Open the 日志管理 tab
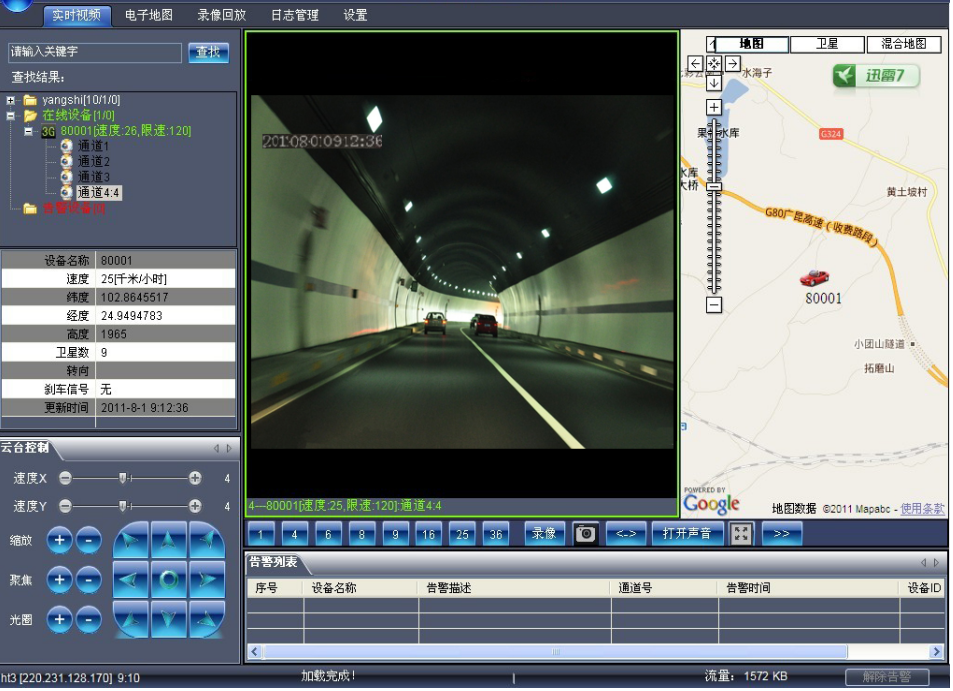 (x=294, y=15)
